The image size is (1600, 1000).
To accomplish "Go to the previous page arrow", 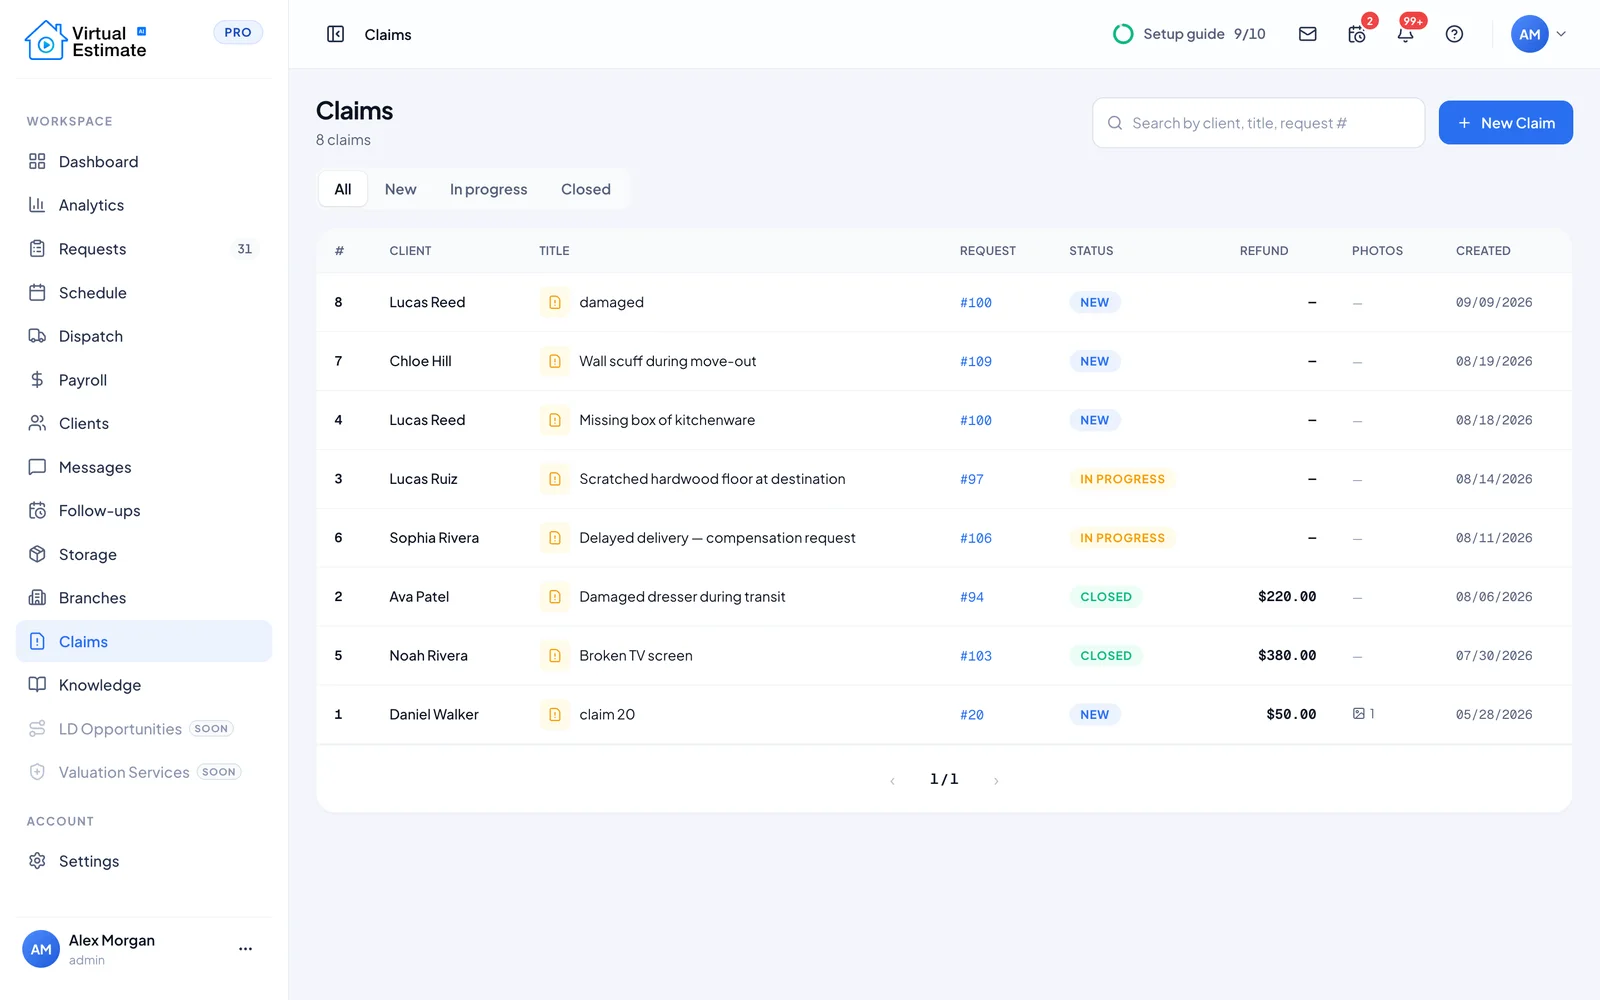I will click(x=892, y=780).
